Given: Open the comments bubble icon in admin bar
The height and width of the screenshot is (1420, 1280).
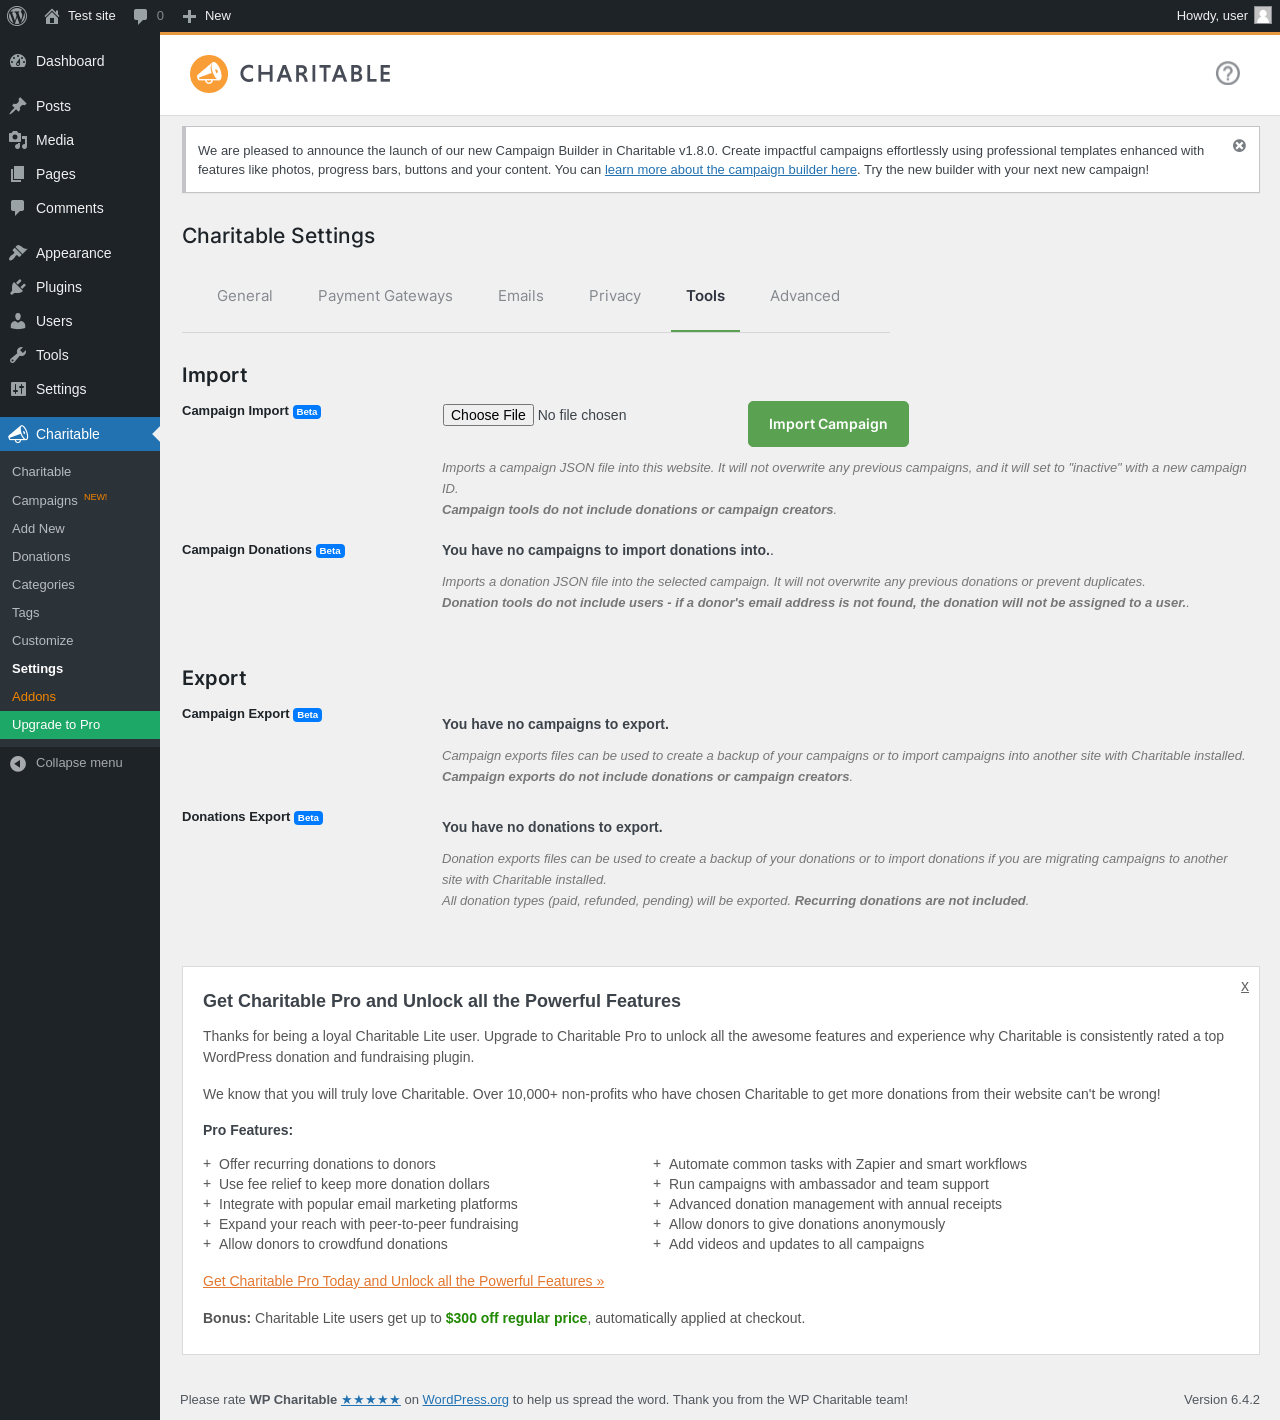Looking at the screenshot, I should coord(141,16).
